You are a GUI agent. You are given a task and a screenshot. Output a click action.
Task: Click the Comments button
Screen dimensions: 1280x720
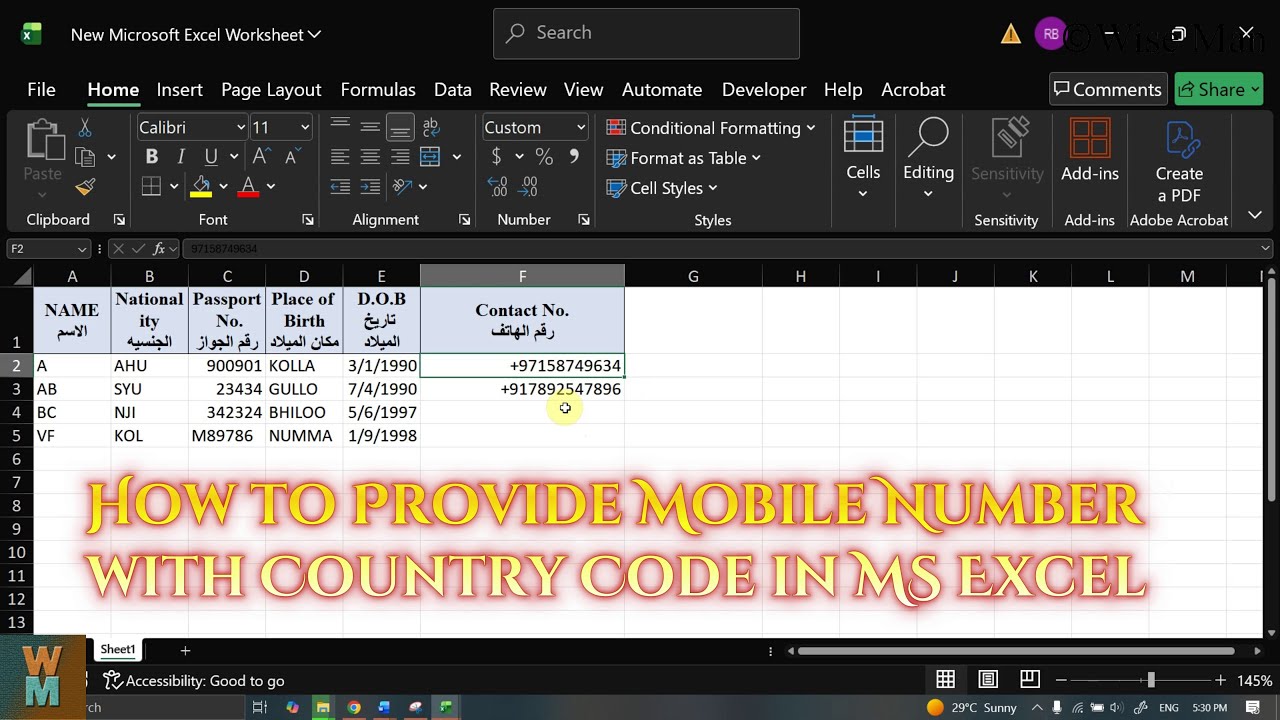(1108, 89)
